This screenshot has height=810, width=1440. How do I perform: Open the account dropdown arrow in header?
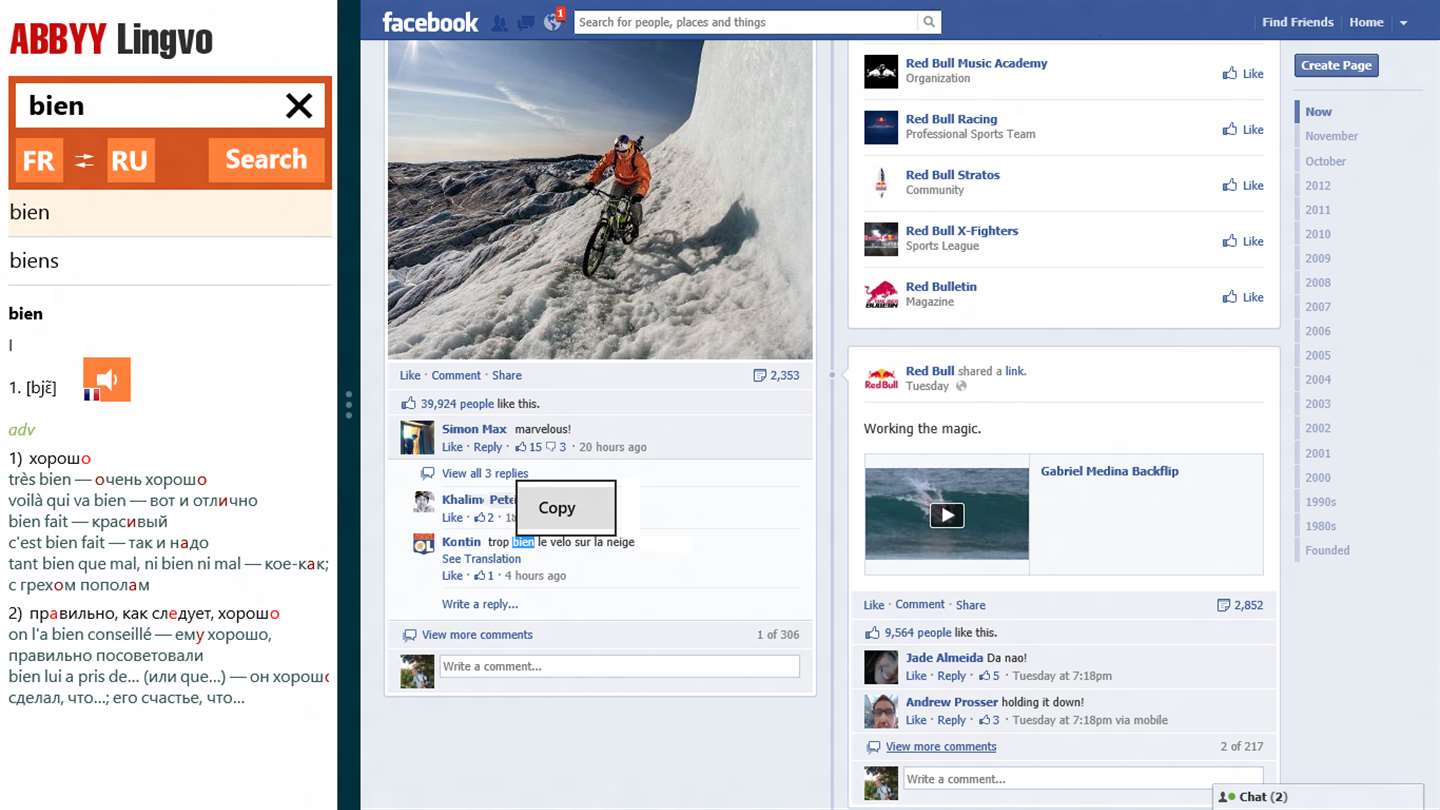(x=1403, y=23)
